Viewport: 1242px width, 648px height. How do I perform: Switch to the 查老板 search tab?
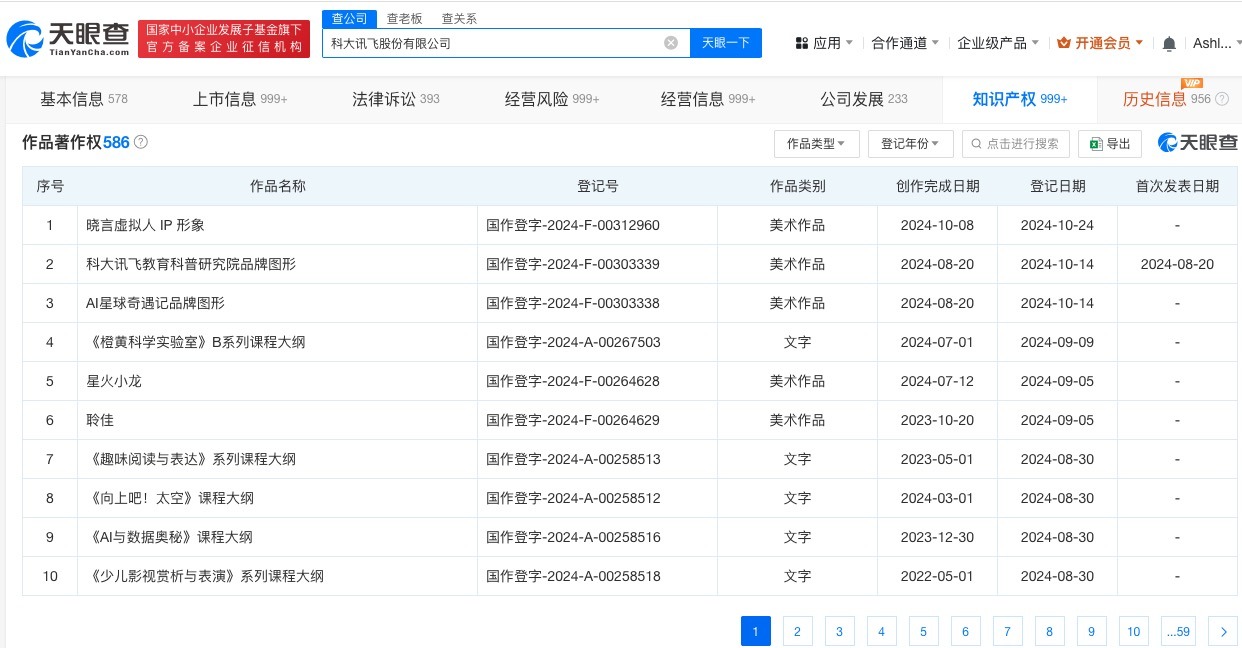coord(404,19)
